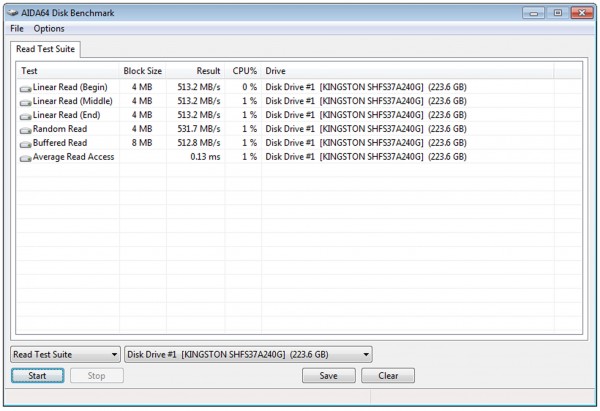Click the 512.8 MB/s result value

pos(199,143)
